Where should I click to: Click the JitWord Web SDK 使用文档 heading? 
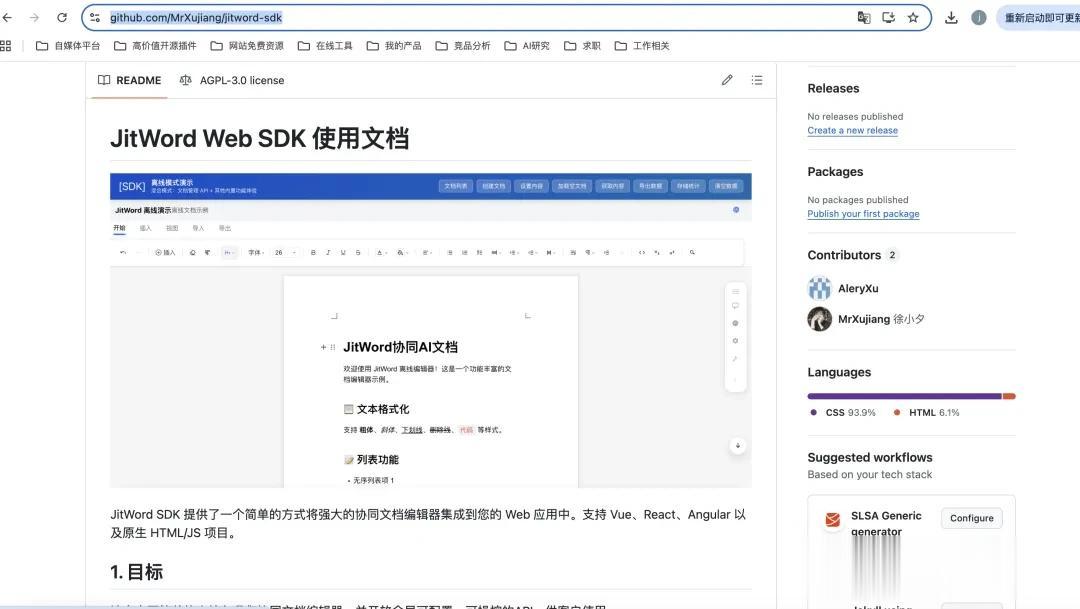(x=260, y=138)
